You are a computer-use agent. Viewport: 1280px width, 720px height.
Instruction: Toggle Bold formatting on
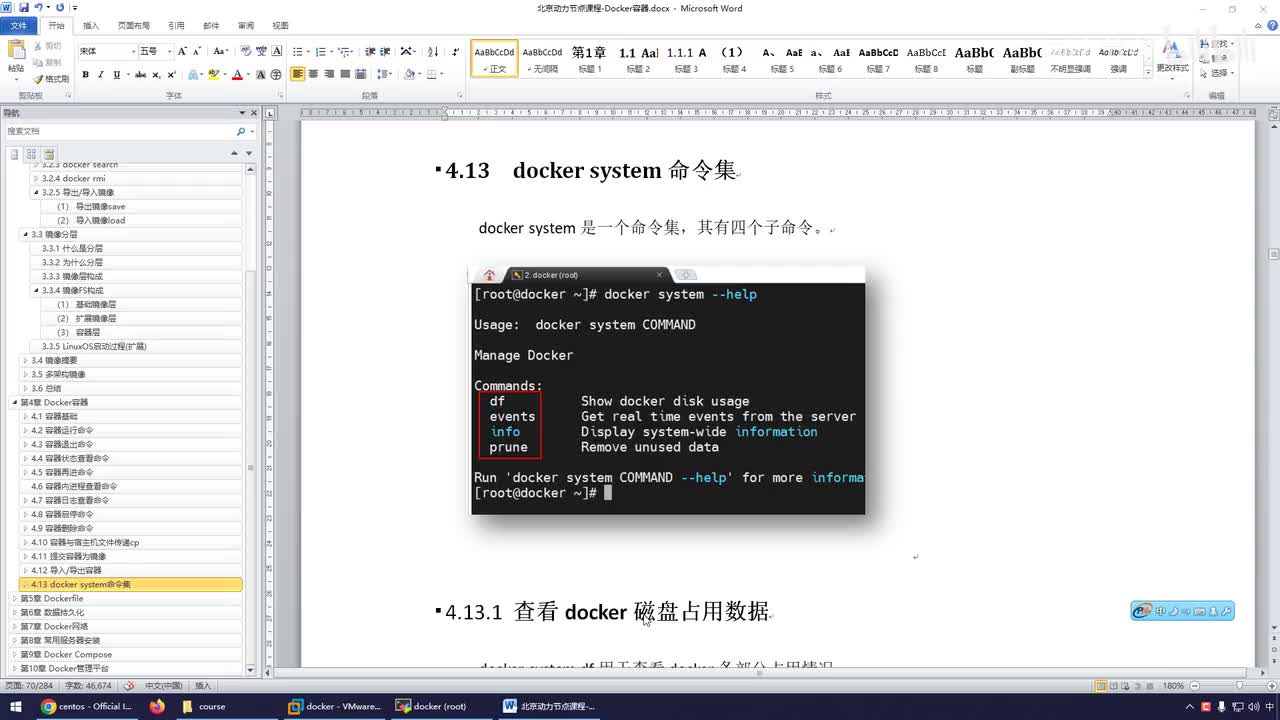click(86, 75)
